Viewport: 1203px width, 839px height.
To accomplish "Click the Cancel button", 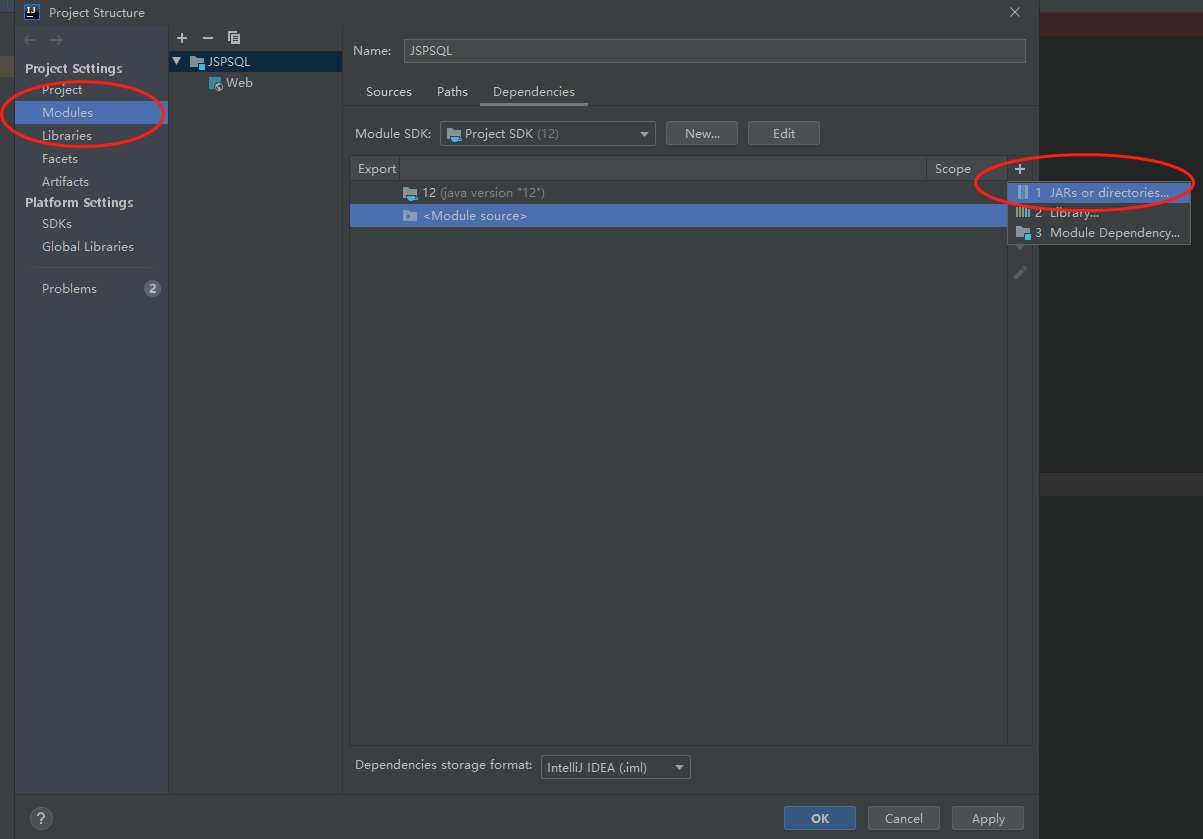I will [x=904, y=818].
